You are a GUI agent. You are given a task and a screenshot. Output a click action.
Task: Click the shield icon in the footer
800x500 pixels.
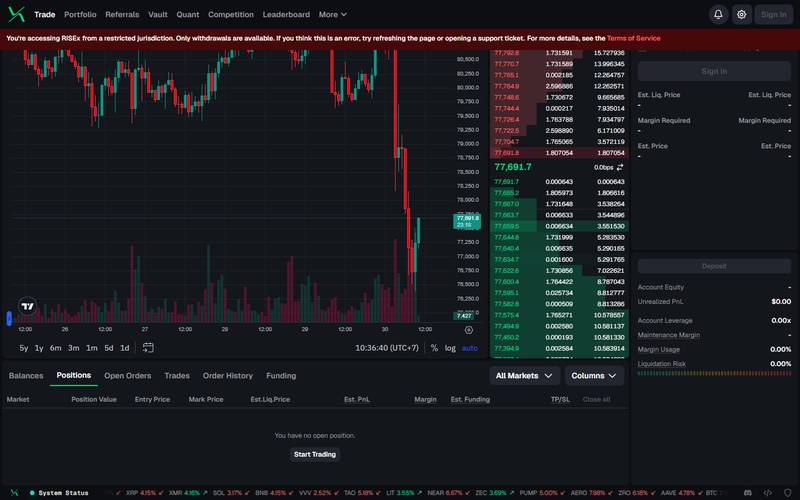click(x=787, y=492)
